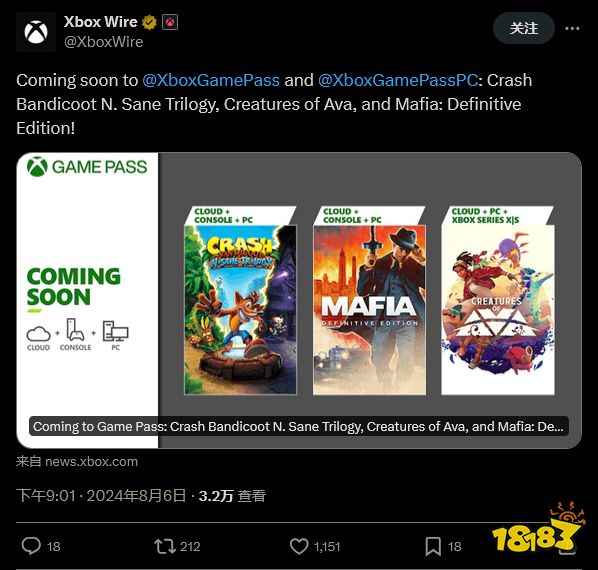
Task: Open the @XboxGamePassPC mention link
Action: click(398, 80)
